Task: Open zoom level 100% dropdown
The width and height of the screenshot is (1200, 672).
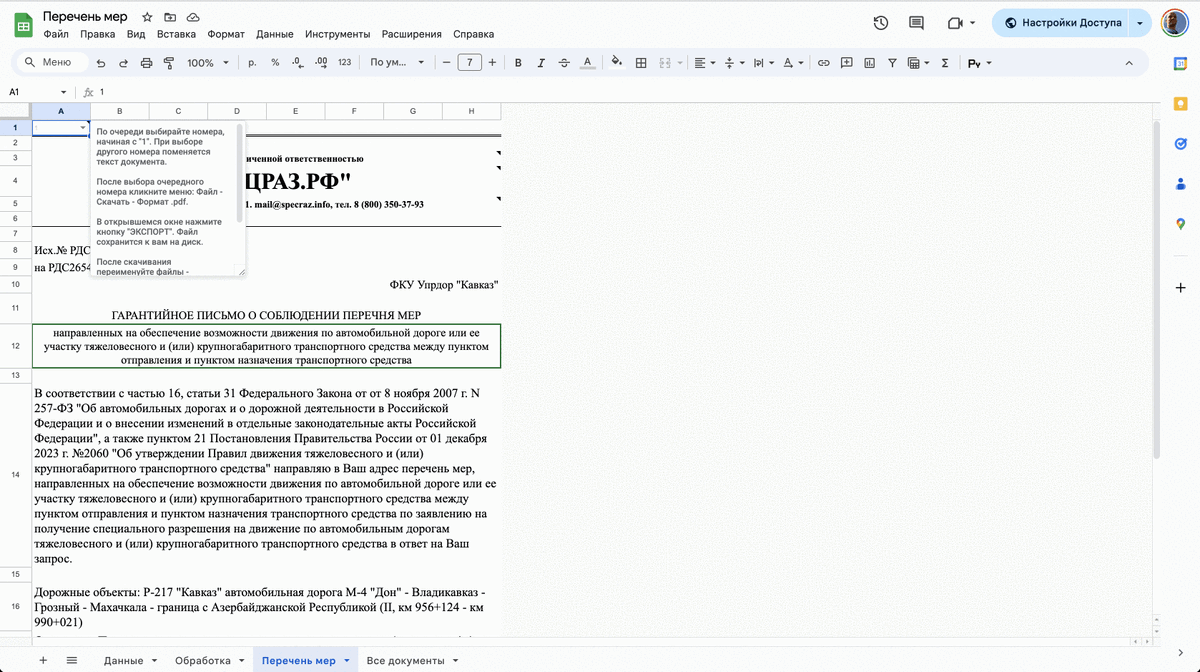Action: [x=208, y=63]
